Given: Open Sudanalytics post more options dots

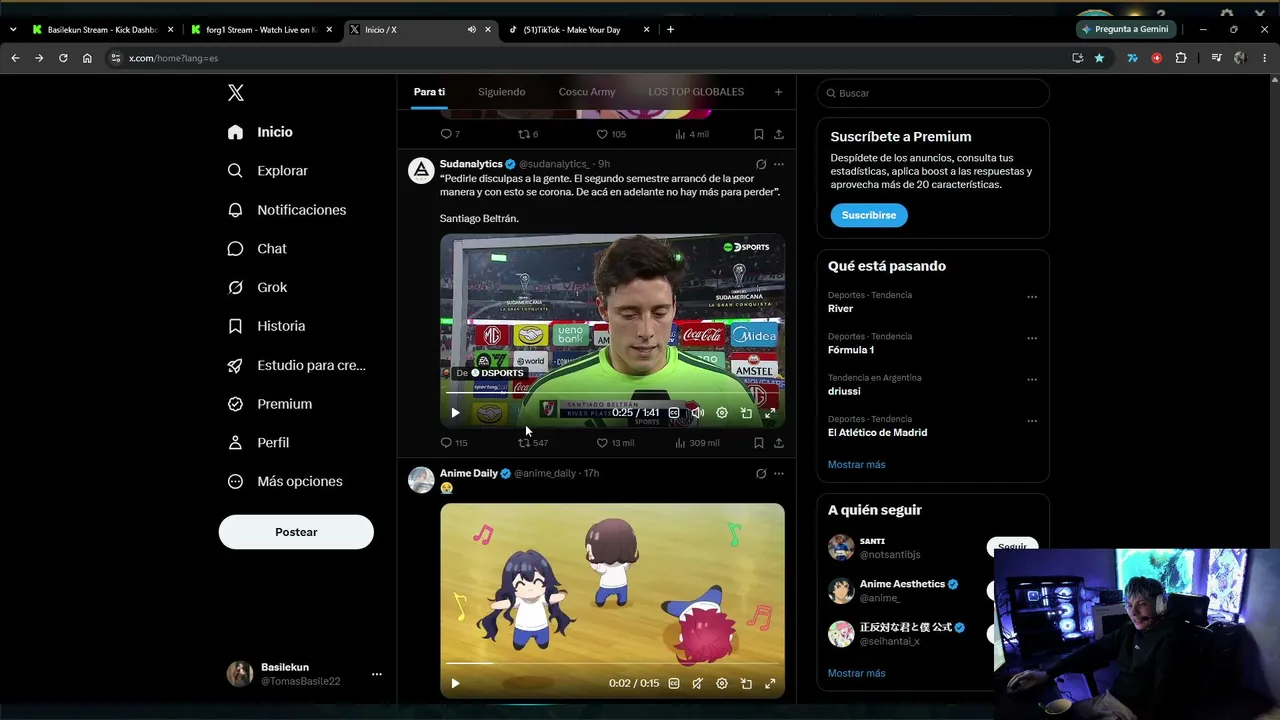Looking at the screenshot, I should pyautogui.click(x=779, y=165).
